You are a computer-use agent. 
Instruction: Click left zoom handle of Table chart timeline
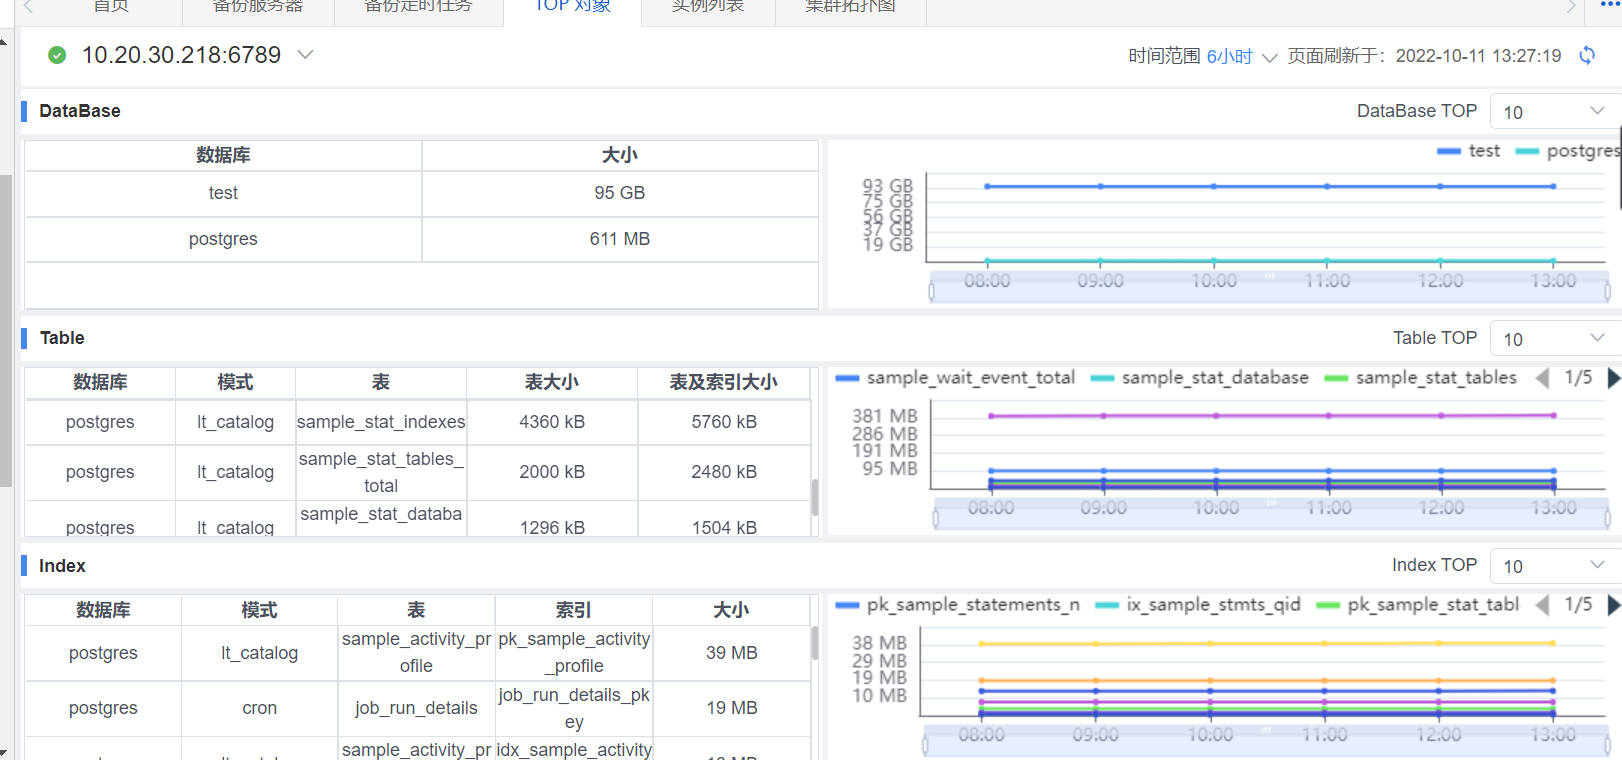(936, 518)
